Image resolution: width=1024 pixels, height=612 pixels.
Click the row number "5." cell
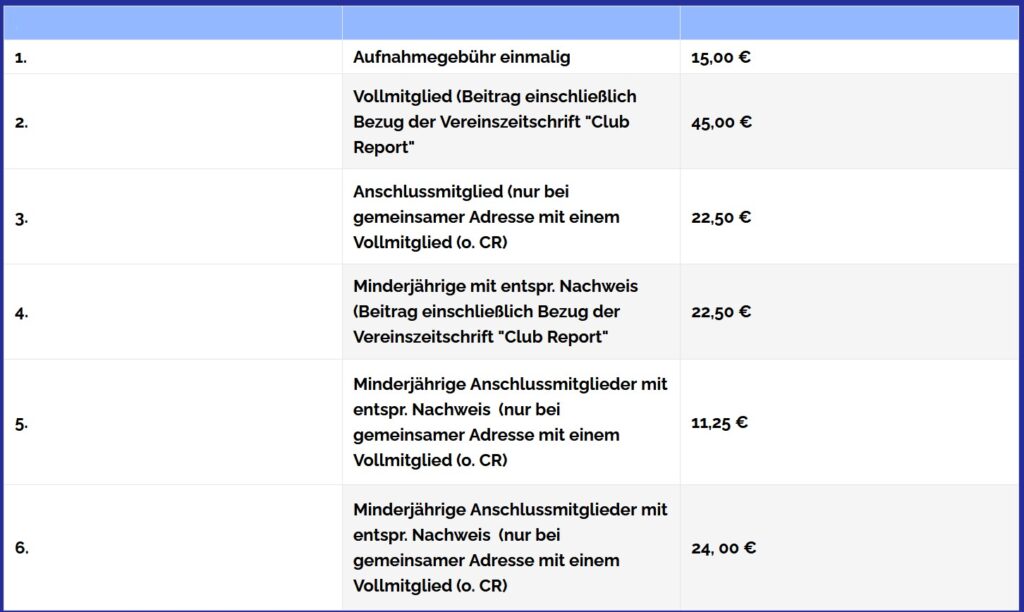[x=21, y=423]
